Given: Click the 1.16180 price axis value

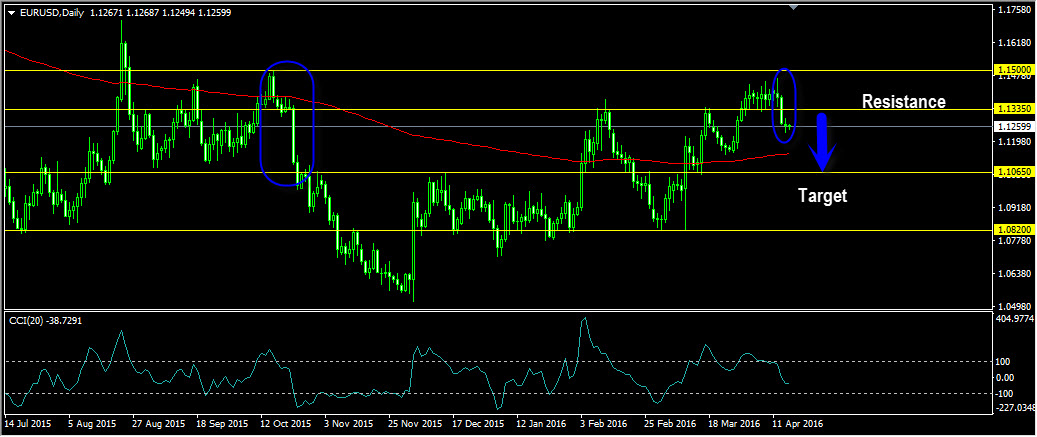Looking at the screenshot, I should pyautogui.click(x=1016, y=43).
